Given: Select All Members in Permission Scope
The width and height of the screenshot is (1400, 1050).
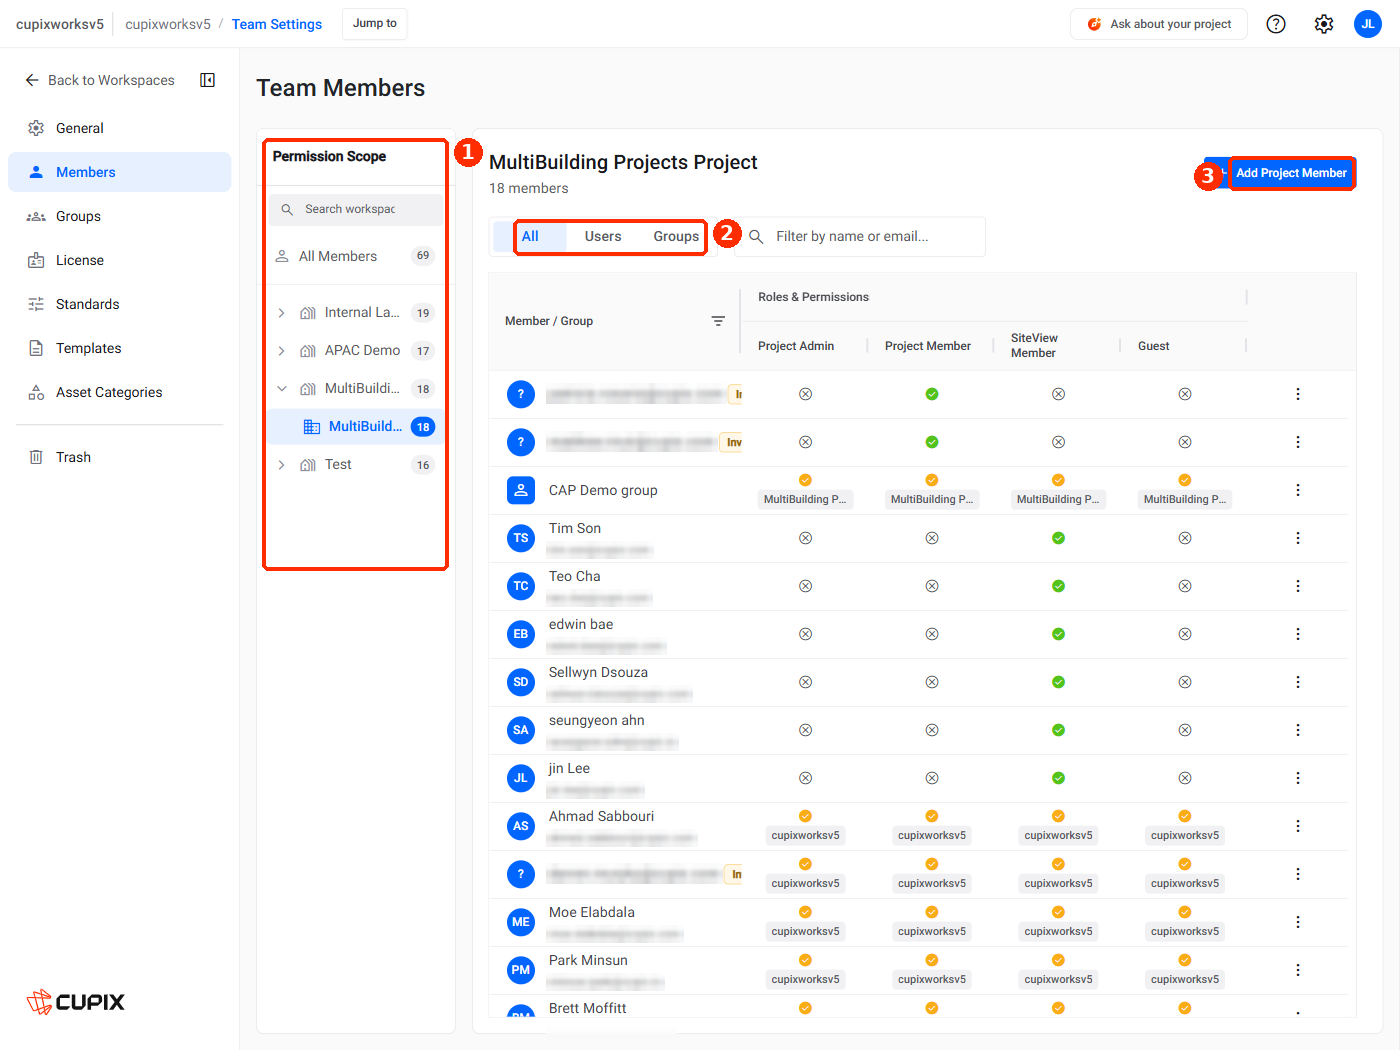Looking at the screenshot, I should click(x=354, y=256).
